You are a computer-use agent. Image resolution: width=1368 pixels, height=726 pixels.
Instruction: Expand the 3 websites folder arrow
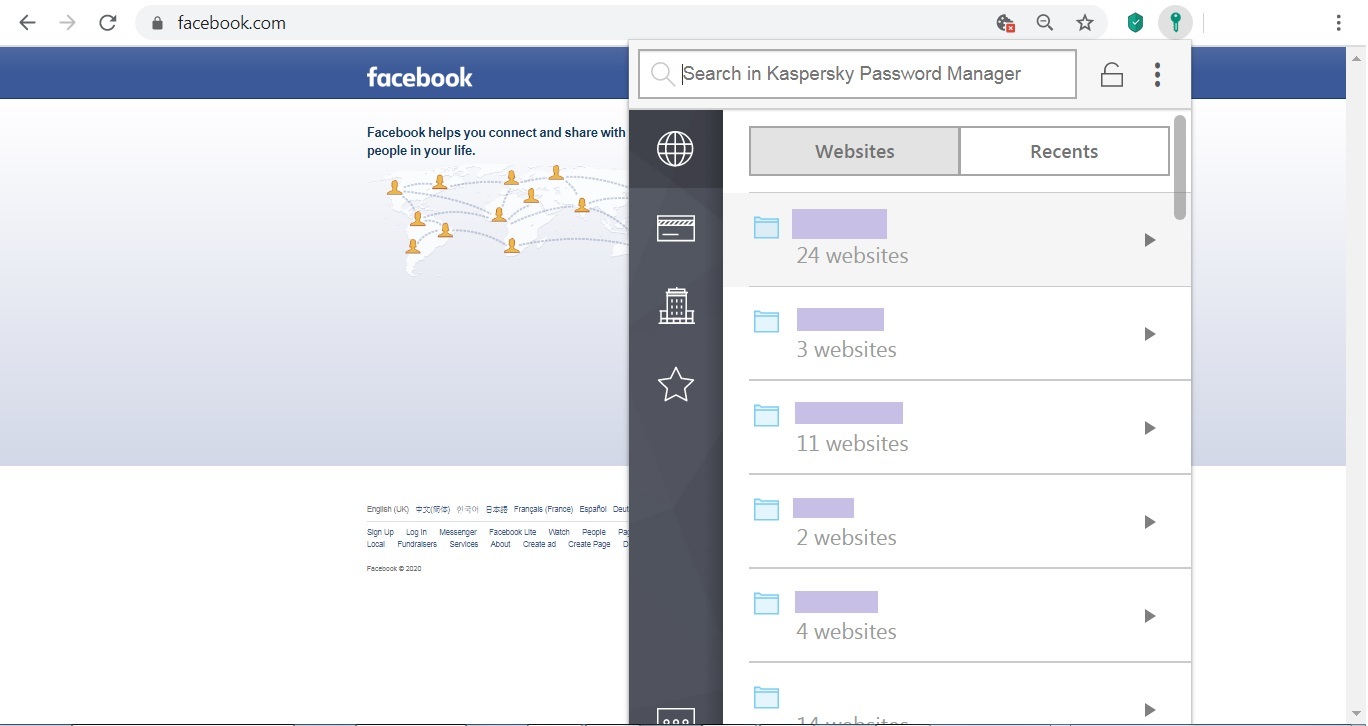pyautogui.click(x=1150, y=334)
